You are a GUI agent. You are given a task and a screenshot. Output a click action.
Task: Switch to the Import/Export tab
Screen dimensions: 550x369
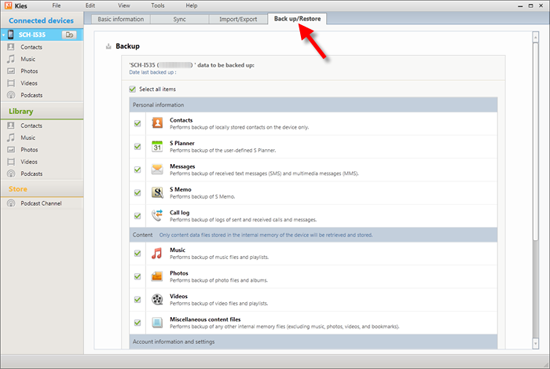[x=238, y=19]
